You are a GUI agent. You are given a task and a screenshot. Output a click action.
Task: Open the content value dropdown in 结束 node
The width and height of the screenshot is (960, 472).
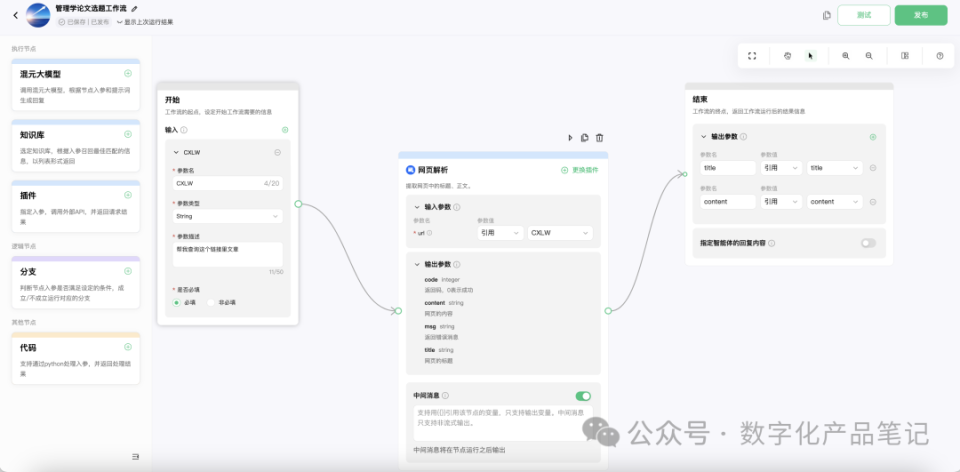[834, 201]
